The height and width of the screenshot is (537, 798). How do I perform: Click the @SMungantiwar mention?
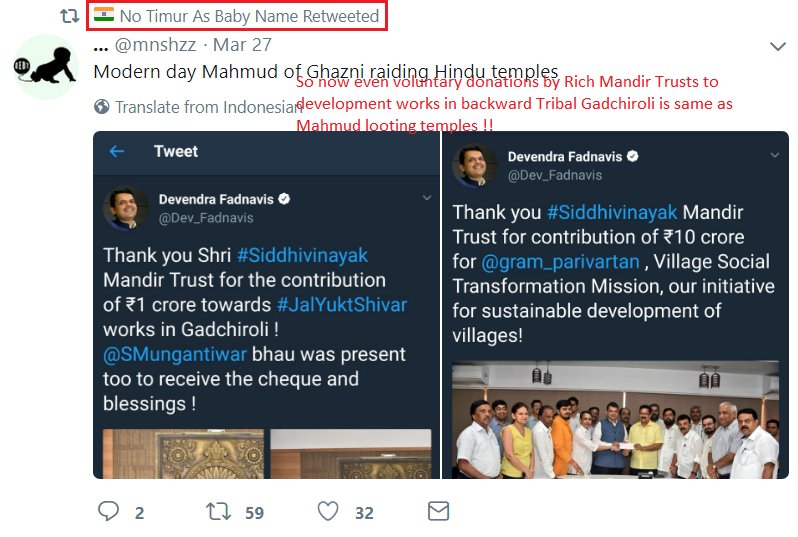click(175, 354)
